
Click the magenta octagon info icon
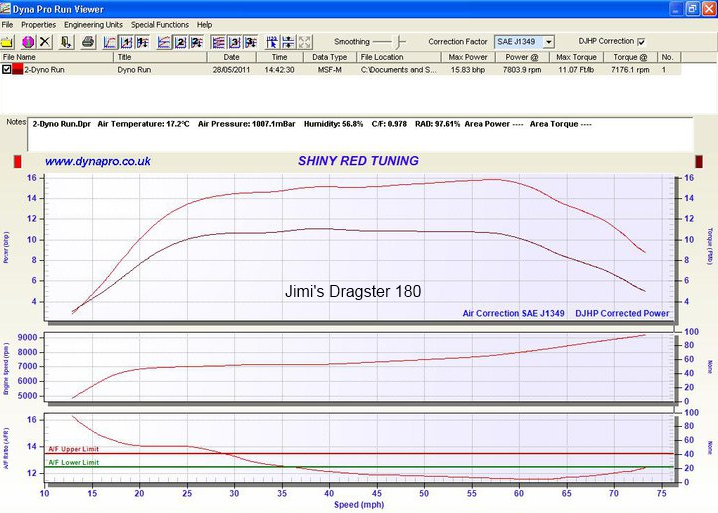click(x=28, y=42)
